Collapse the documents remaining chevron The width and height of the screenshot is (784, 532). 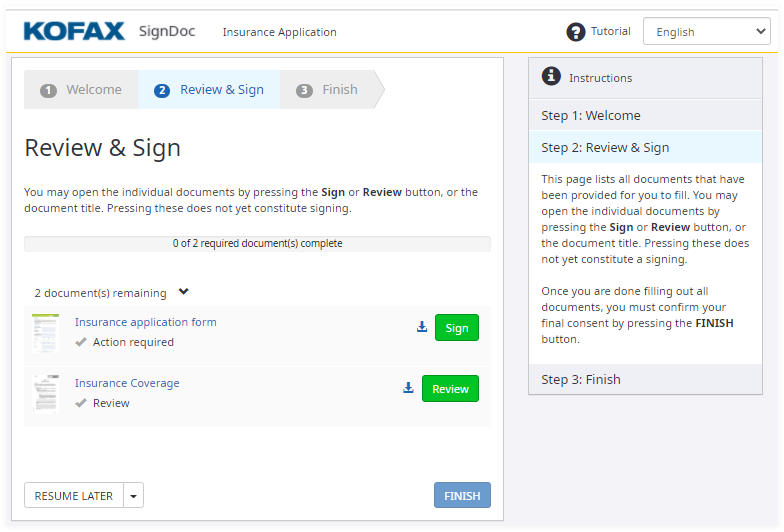(184, 292)
